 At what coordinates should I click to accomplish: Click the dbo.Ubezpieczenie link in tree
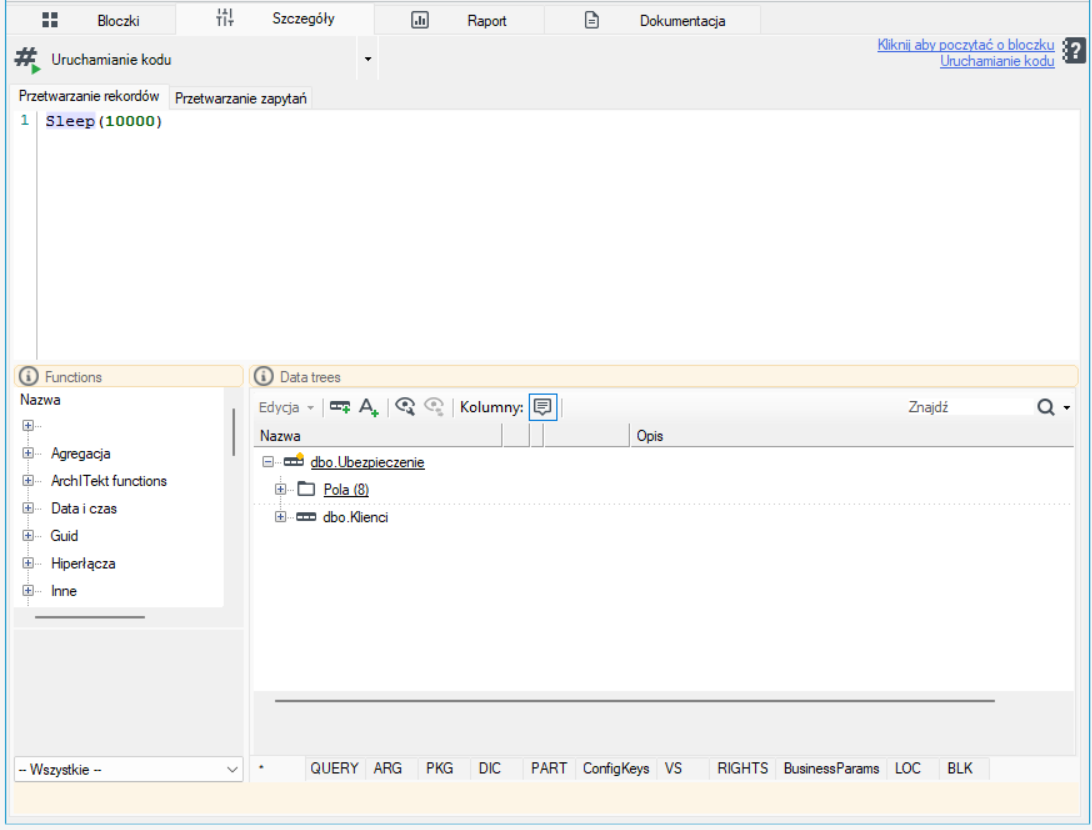(x=367, y=462)
